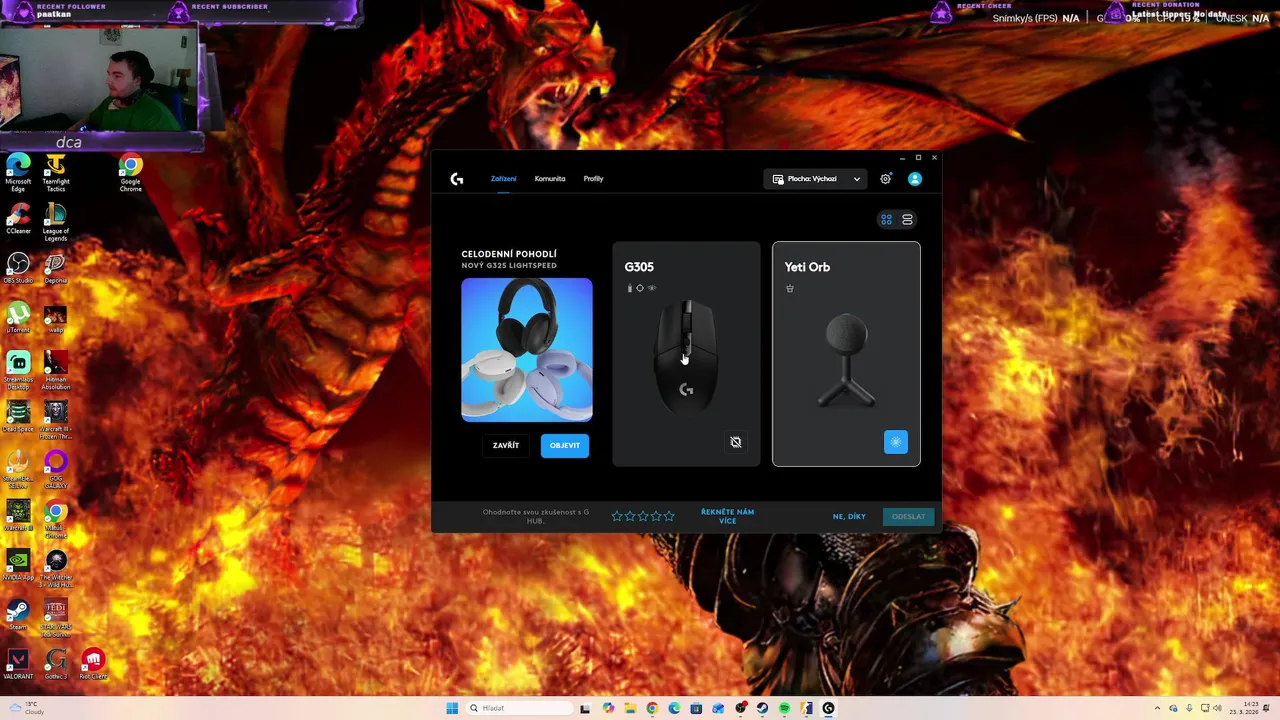Select the VALORANT desktop icon
The width and height of the screenshot is (1280, 720).
[x=18, y=664]
